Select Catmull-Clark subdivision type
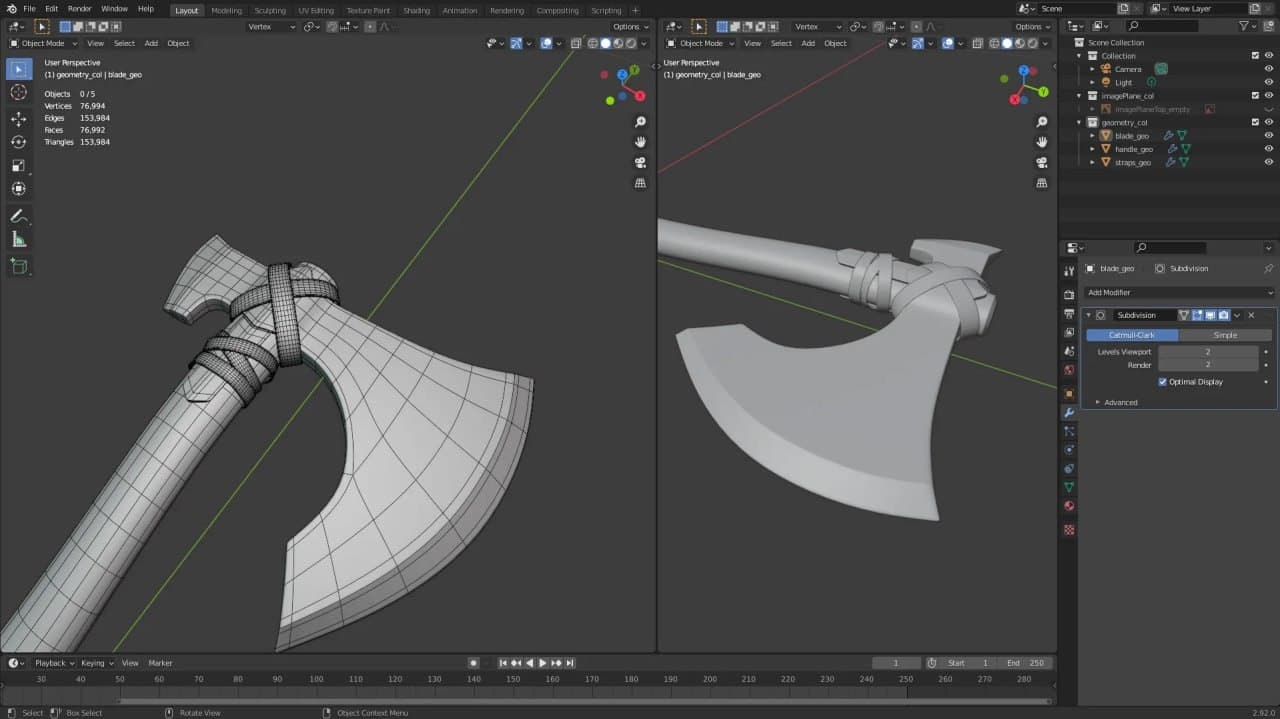 [1132, 335]
